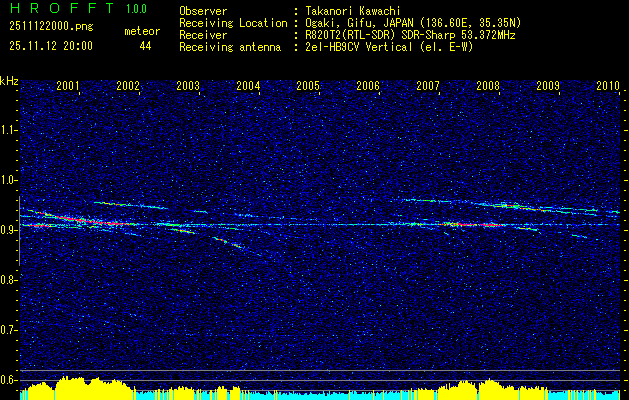Image resolution: width=629 pixels, height=400 pixels.
Task: Click the Receiving Location line
Action: click(x=350, y=23)
